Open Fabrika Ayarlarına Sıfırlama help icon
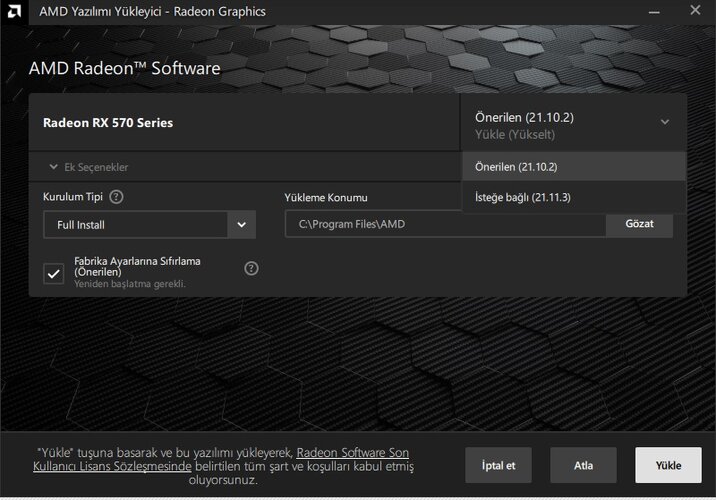 click(x=251, y=268)
